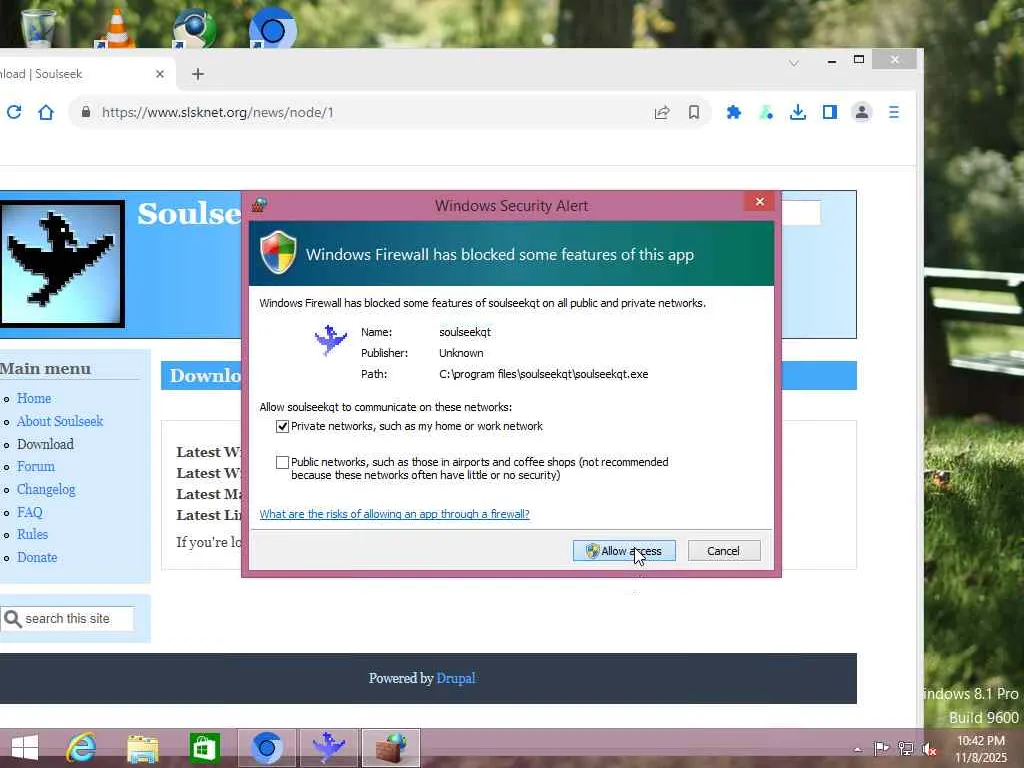Open the VLC cone desktop shortcut
The width and height of the screenshot is (1024, 768).
pyautogui.click(x=115, y=27)
